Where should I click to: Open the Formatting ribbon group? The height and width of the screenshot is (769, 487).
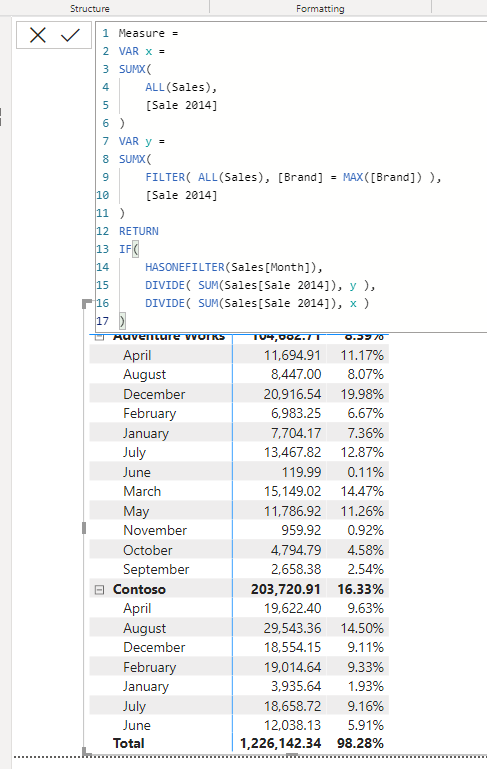click(320, 8)
